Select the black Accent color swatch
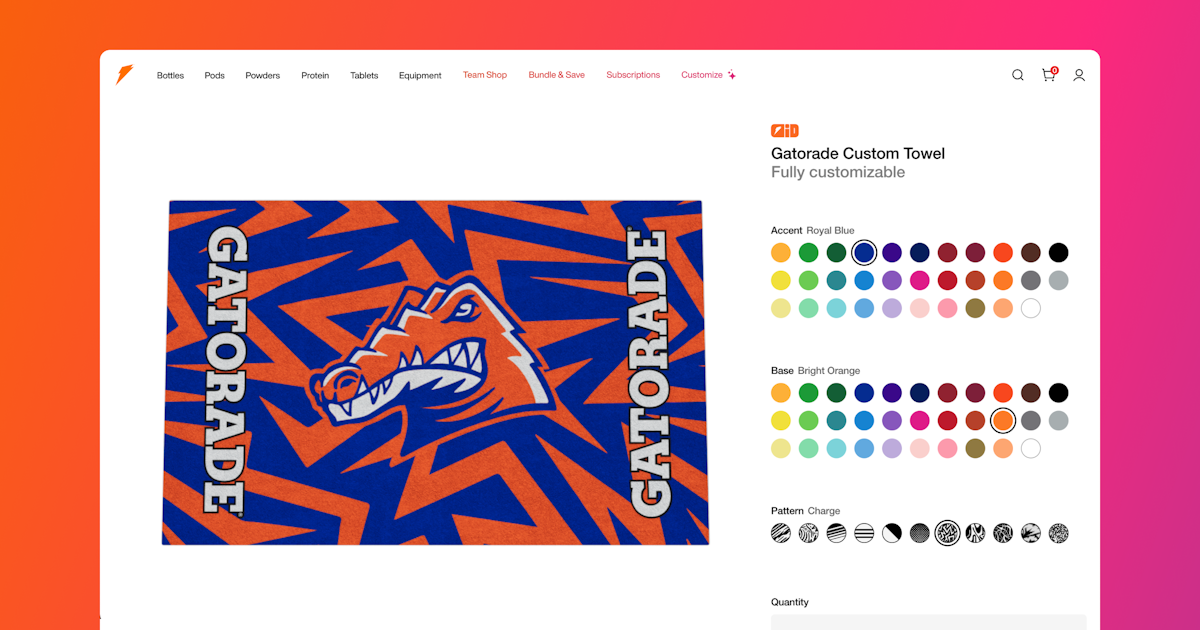The width and height of the screenshot is (1200, 630). [1058, 252]
